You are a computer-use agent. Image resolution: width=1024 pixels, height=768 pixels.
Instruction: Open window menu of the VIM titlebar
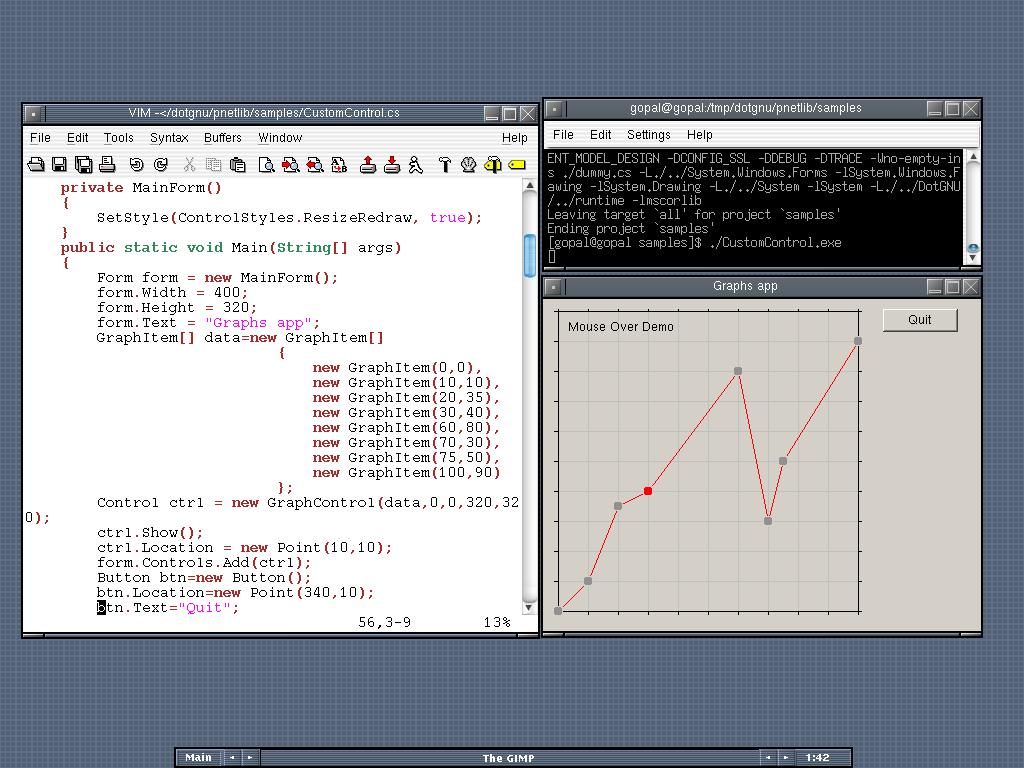(x=32, y=114)
